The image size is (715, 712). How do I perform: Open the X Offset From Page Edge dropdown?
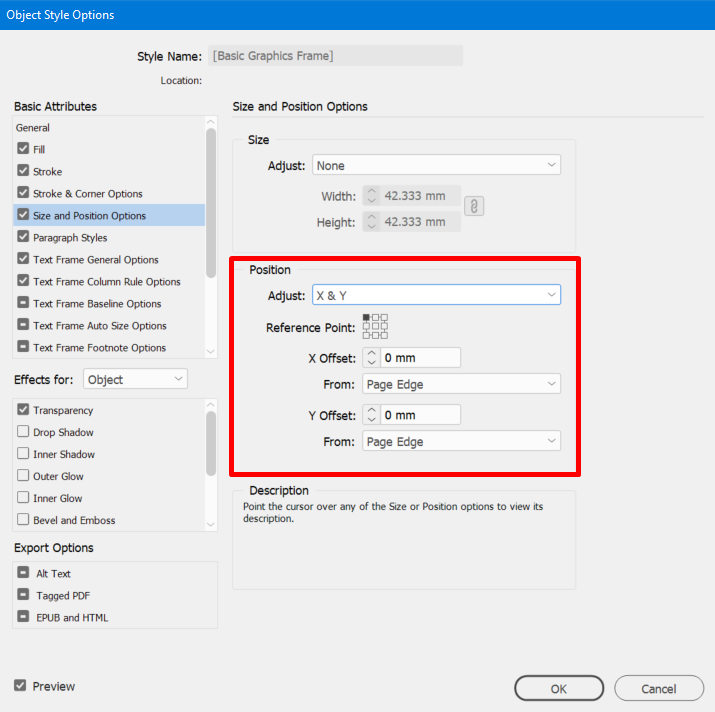(x=461, y=384)
